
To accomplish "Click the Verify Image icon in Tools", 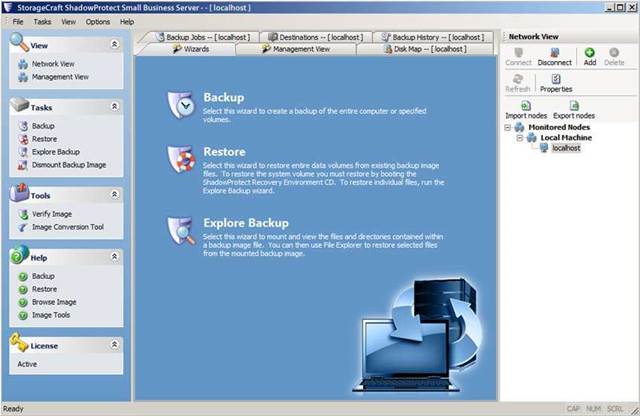I will tap(23, 214).
